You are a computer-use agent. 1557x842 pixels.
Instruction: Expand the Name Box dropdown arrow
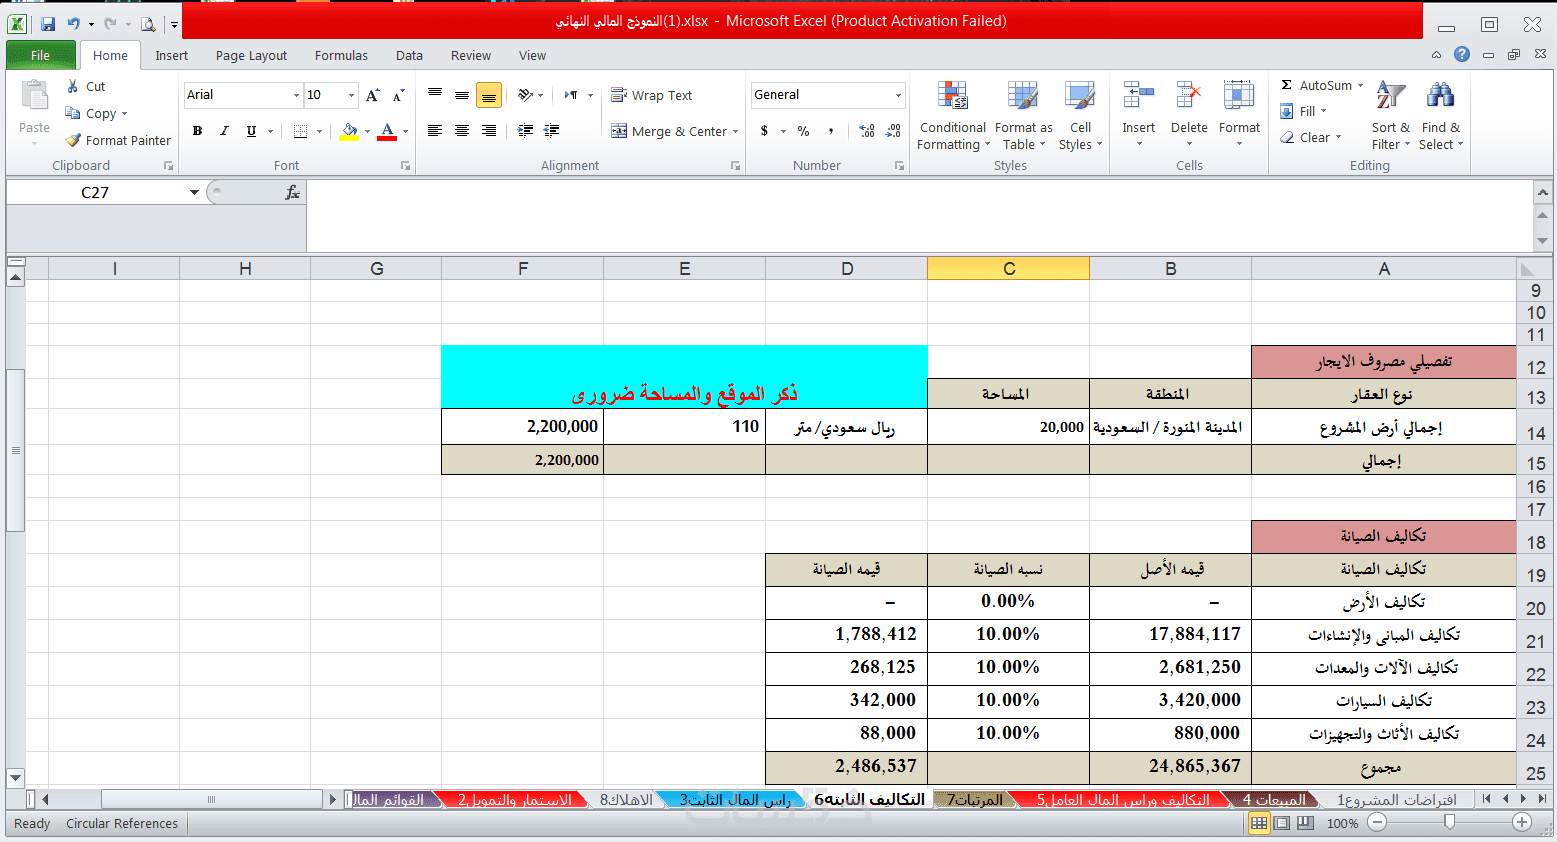pos(194,192)
